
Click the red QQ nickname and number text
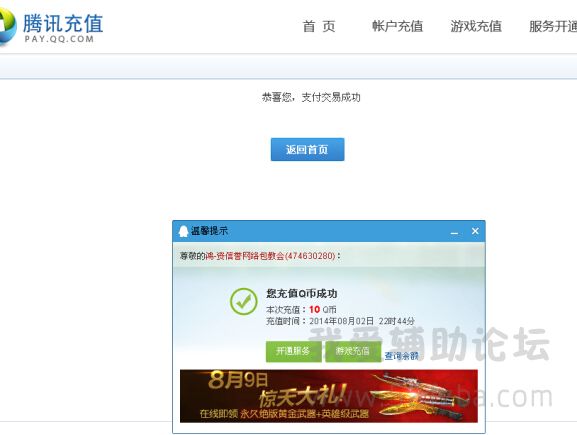tap(270, 256)
